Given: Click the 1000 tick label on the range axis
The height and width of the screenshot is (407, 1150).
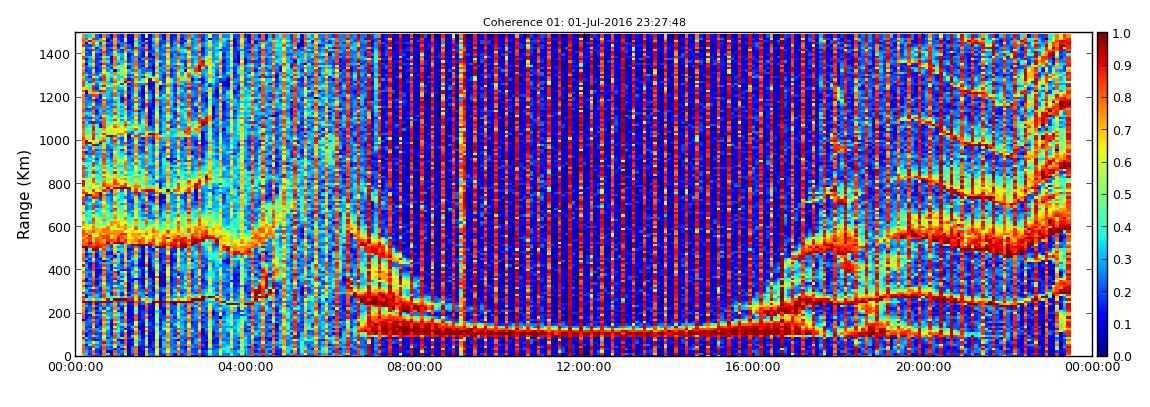Looking at the screenshot, I should pyautogui.click(x=56, y=141).
